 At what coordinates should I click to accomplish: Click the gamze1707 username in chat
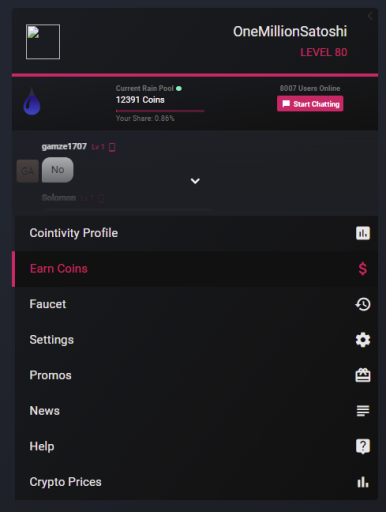click(x=64, y=146)
